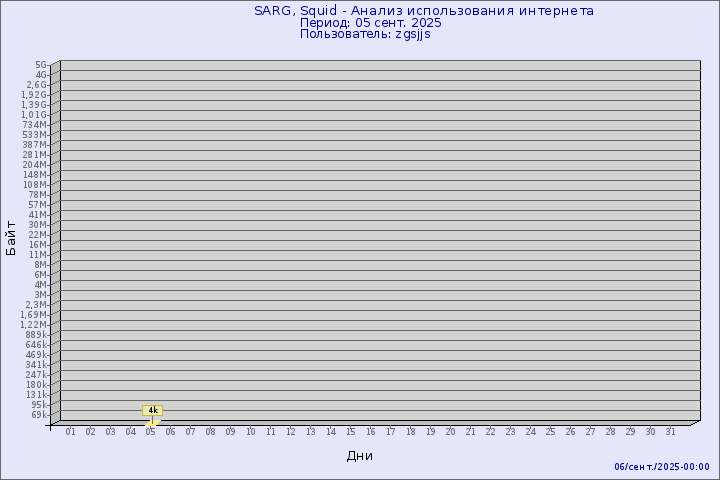Click the 533M label on the byte axis

pos(36,134)
